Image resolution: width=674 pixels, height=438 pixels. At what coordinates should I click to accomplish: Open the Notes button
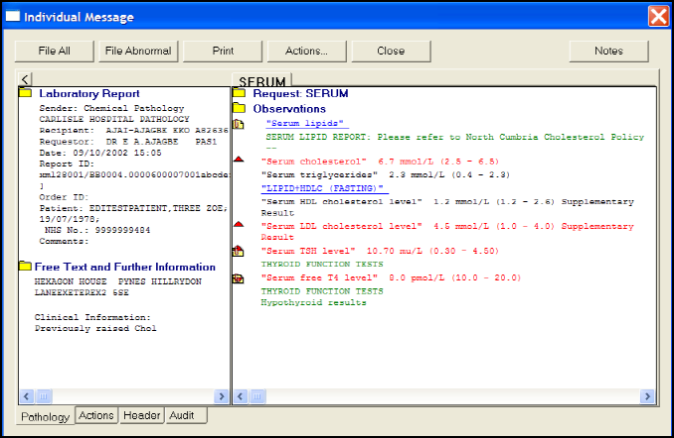click(x=608, y=50)
